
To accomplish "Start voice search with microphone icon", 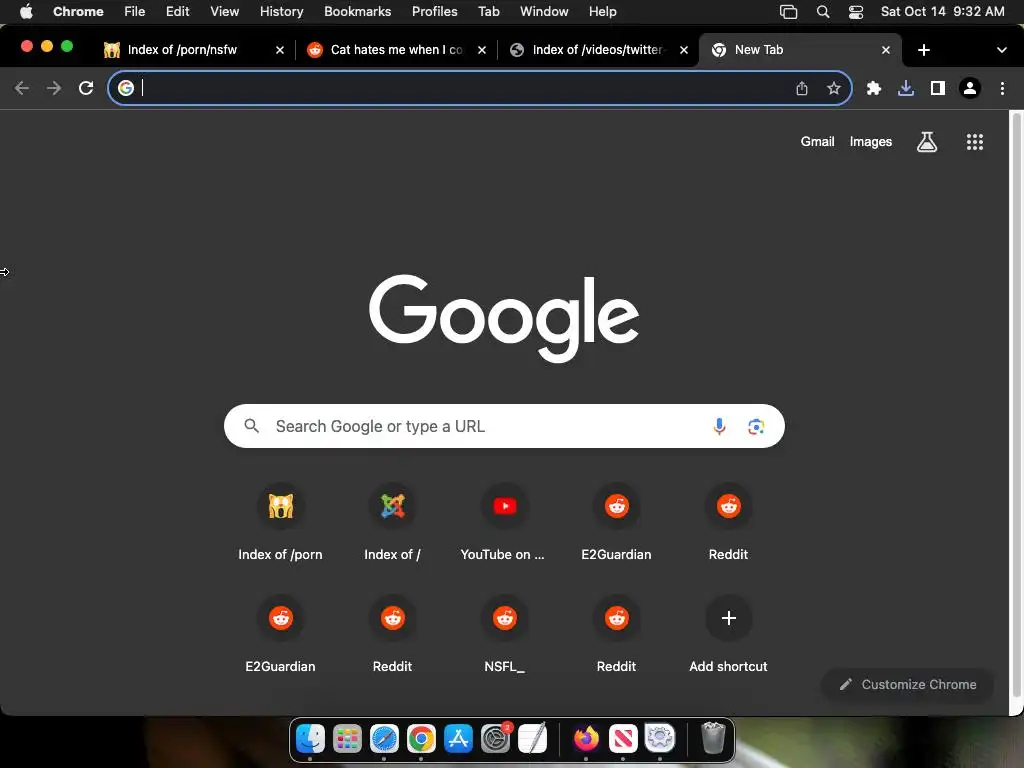I will tap(719, 426).
